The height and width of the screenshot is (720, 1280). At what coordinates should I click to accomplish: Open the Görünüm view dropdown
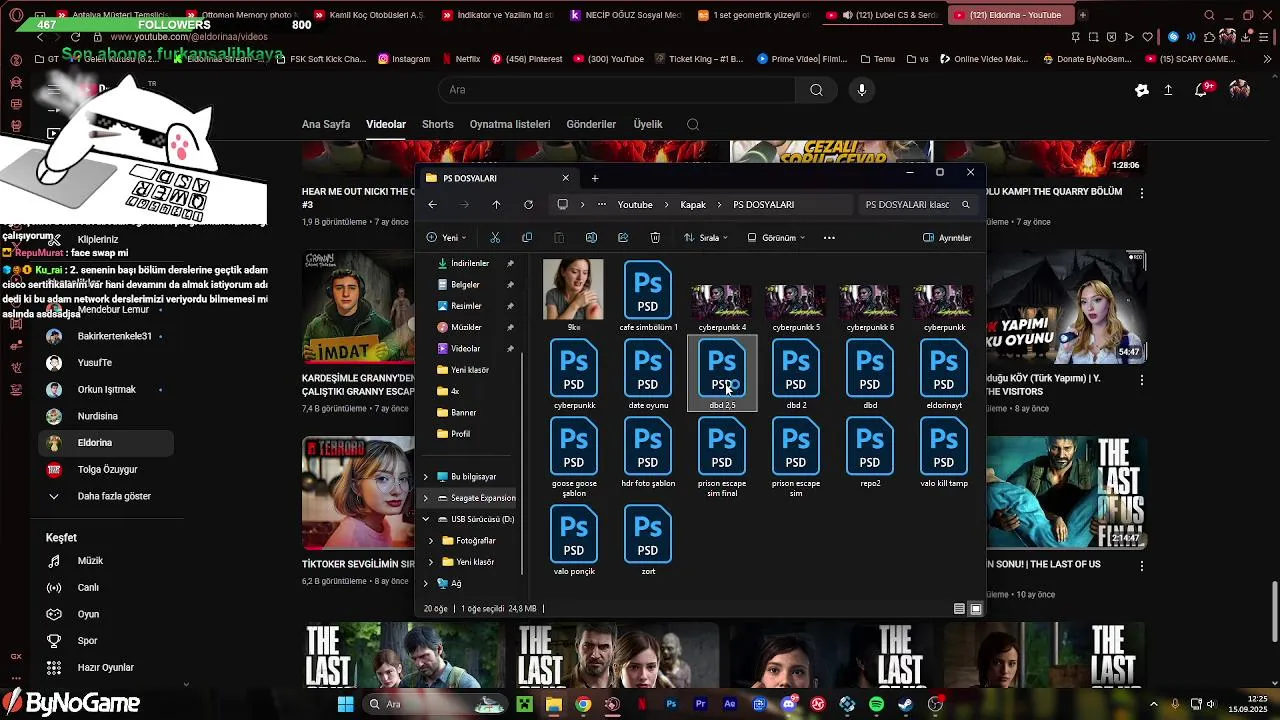click(x=777, y=238)
